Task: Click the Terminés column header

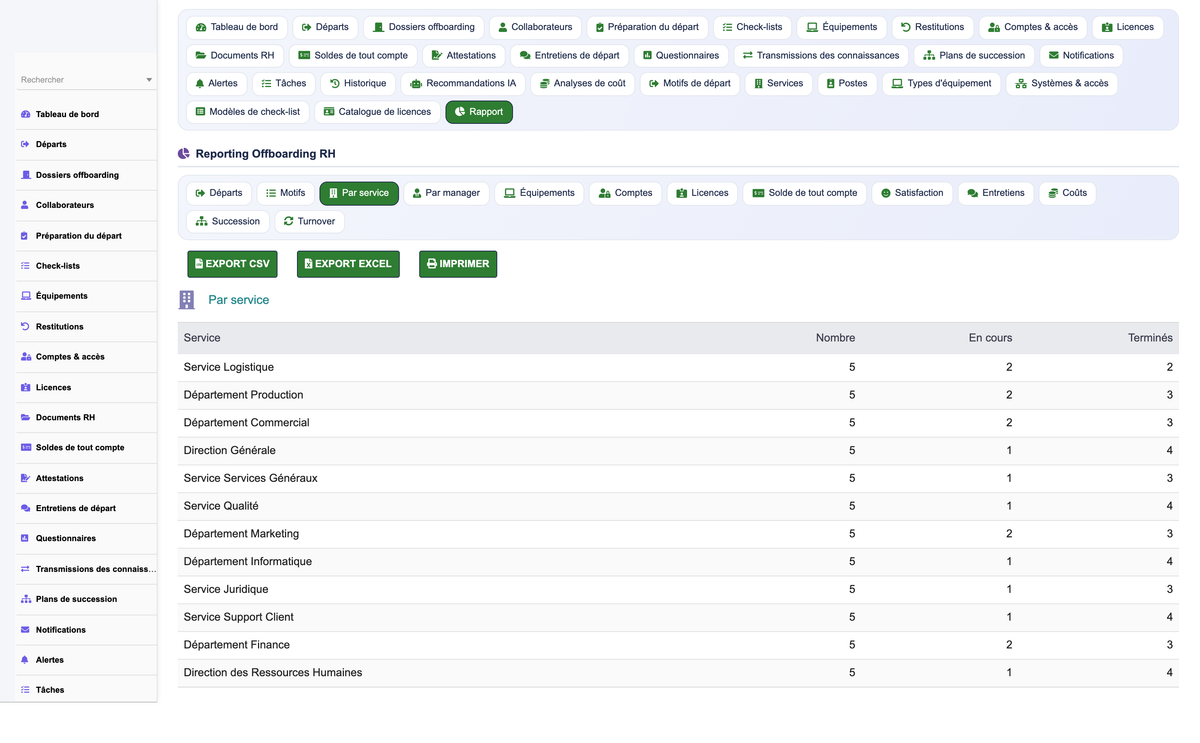Action: click(1150, 338)
